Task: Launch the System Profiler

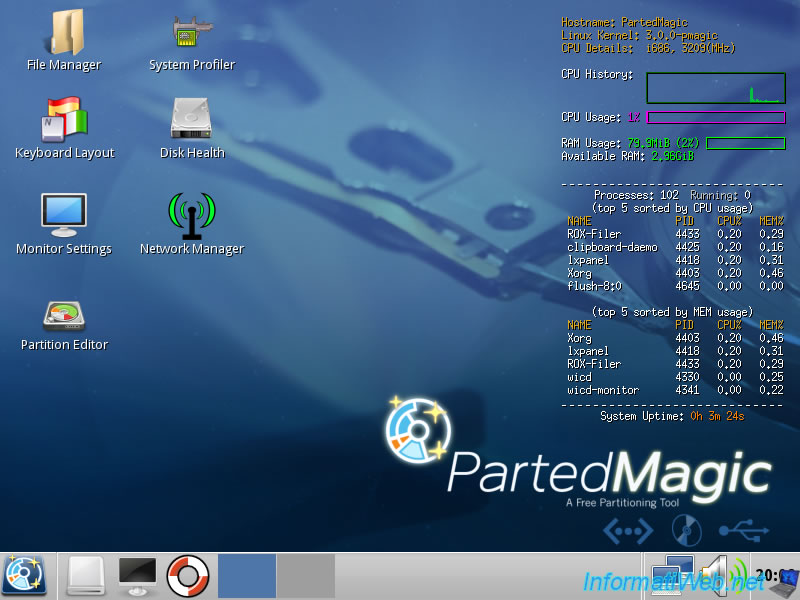Action: tap(190, 35)
